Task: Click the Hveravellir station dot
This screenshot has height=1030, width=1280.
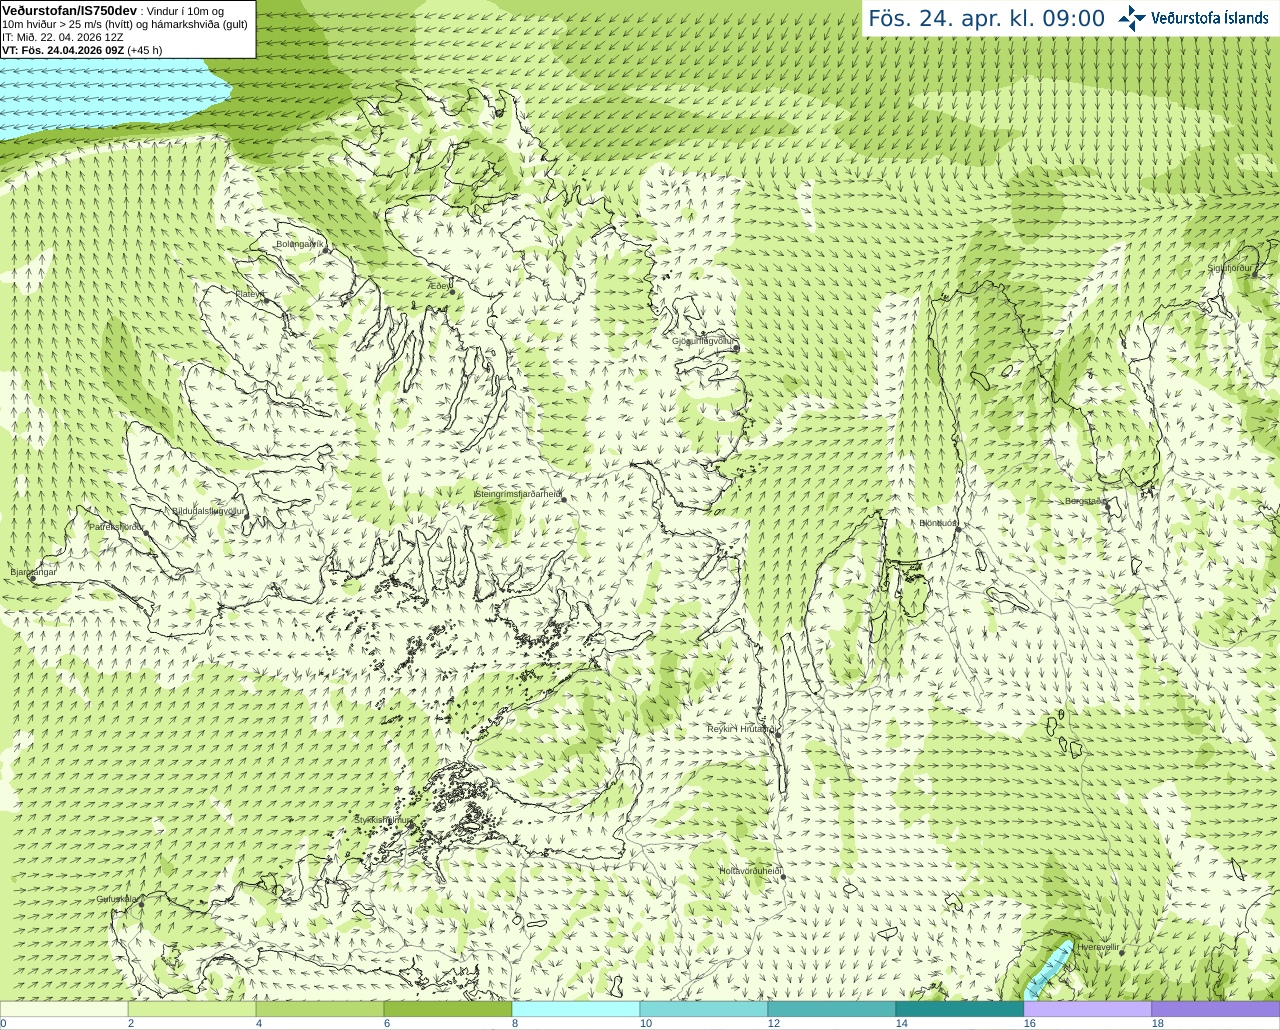Action: click(x=1122, y=952)
